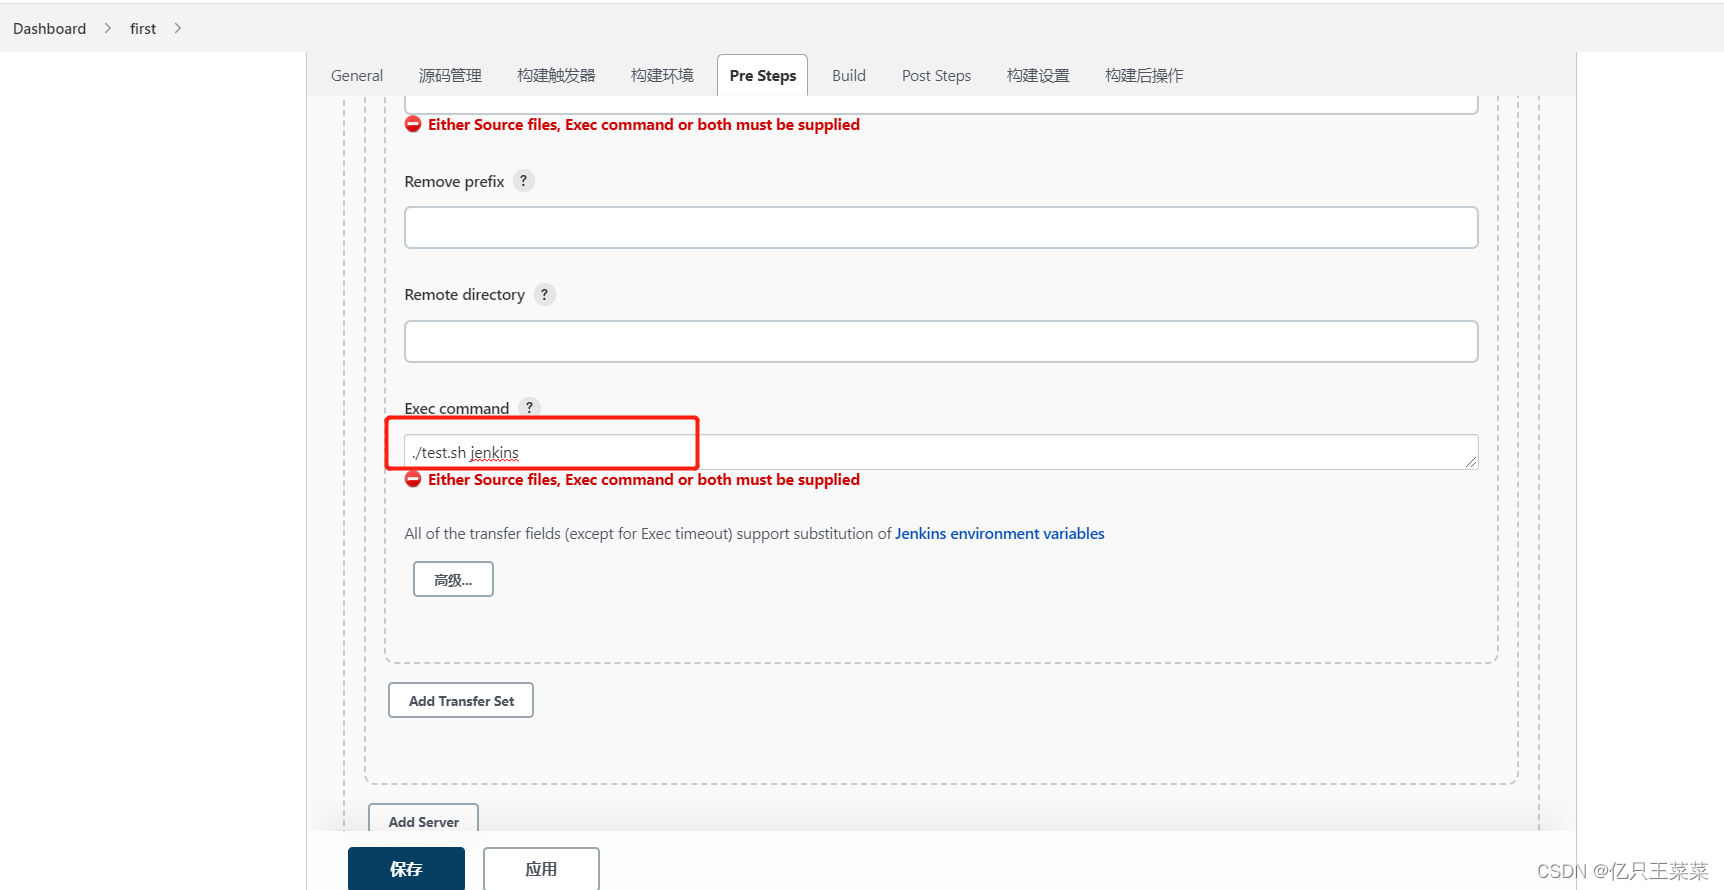
Task: Click the top partially visible input field
Action: point(941,105)
